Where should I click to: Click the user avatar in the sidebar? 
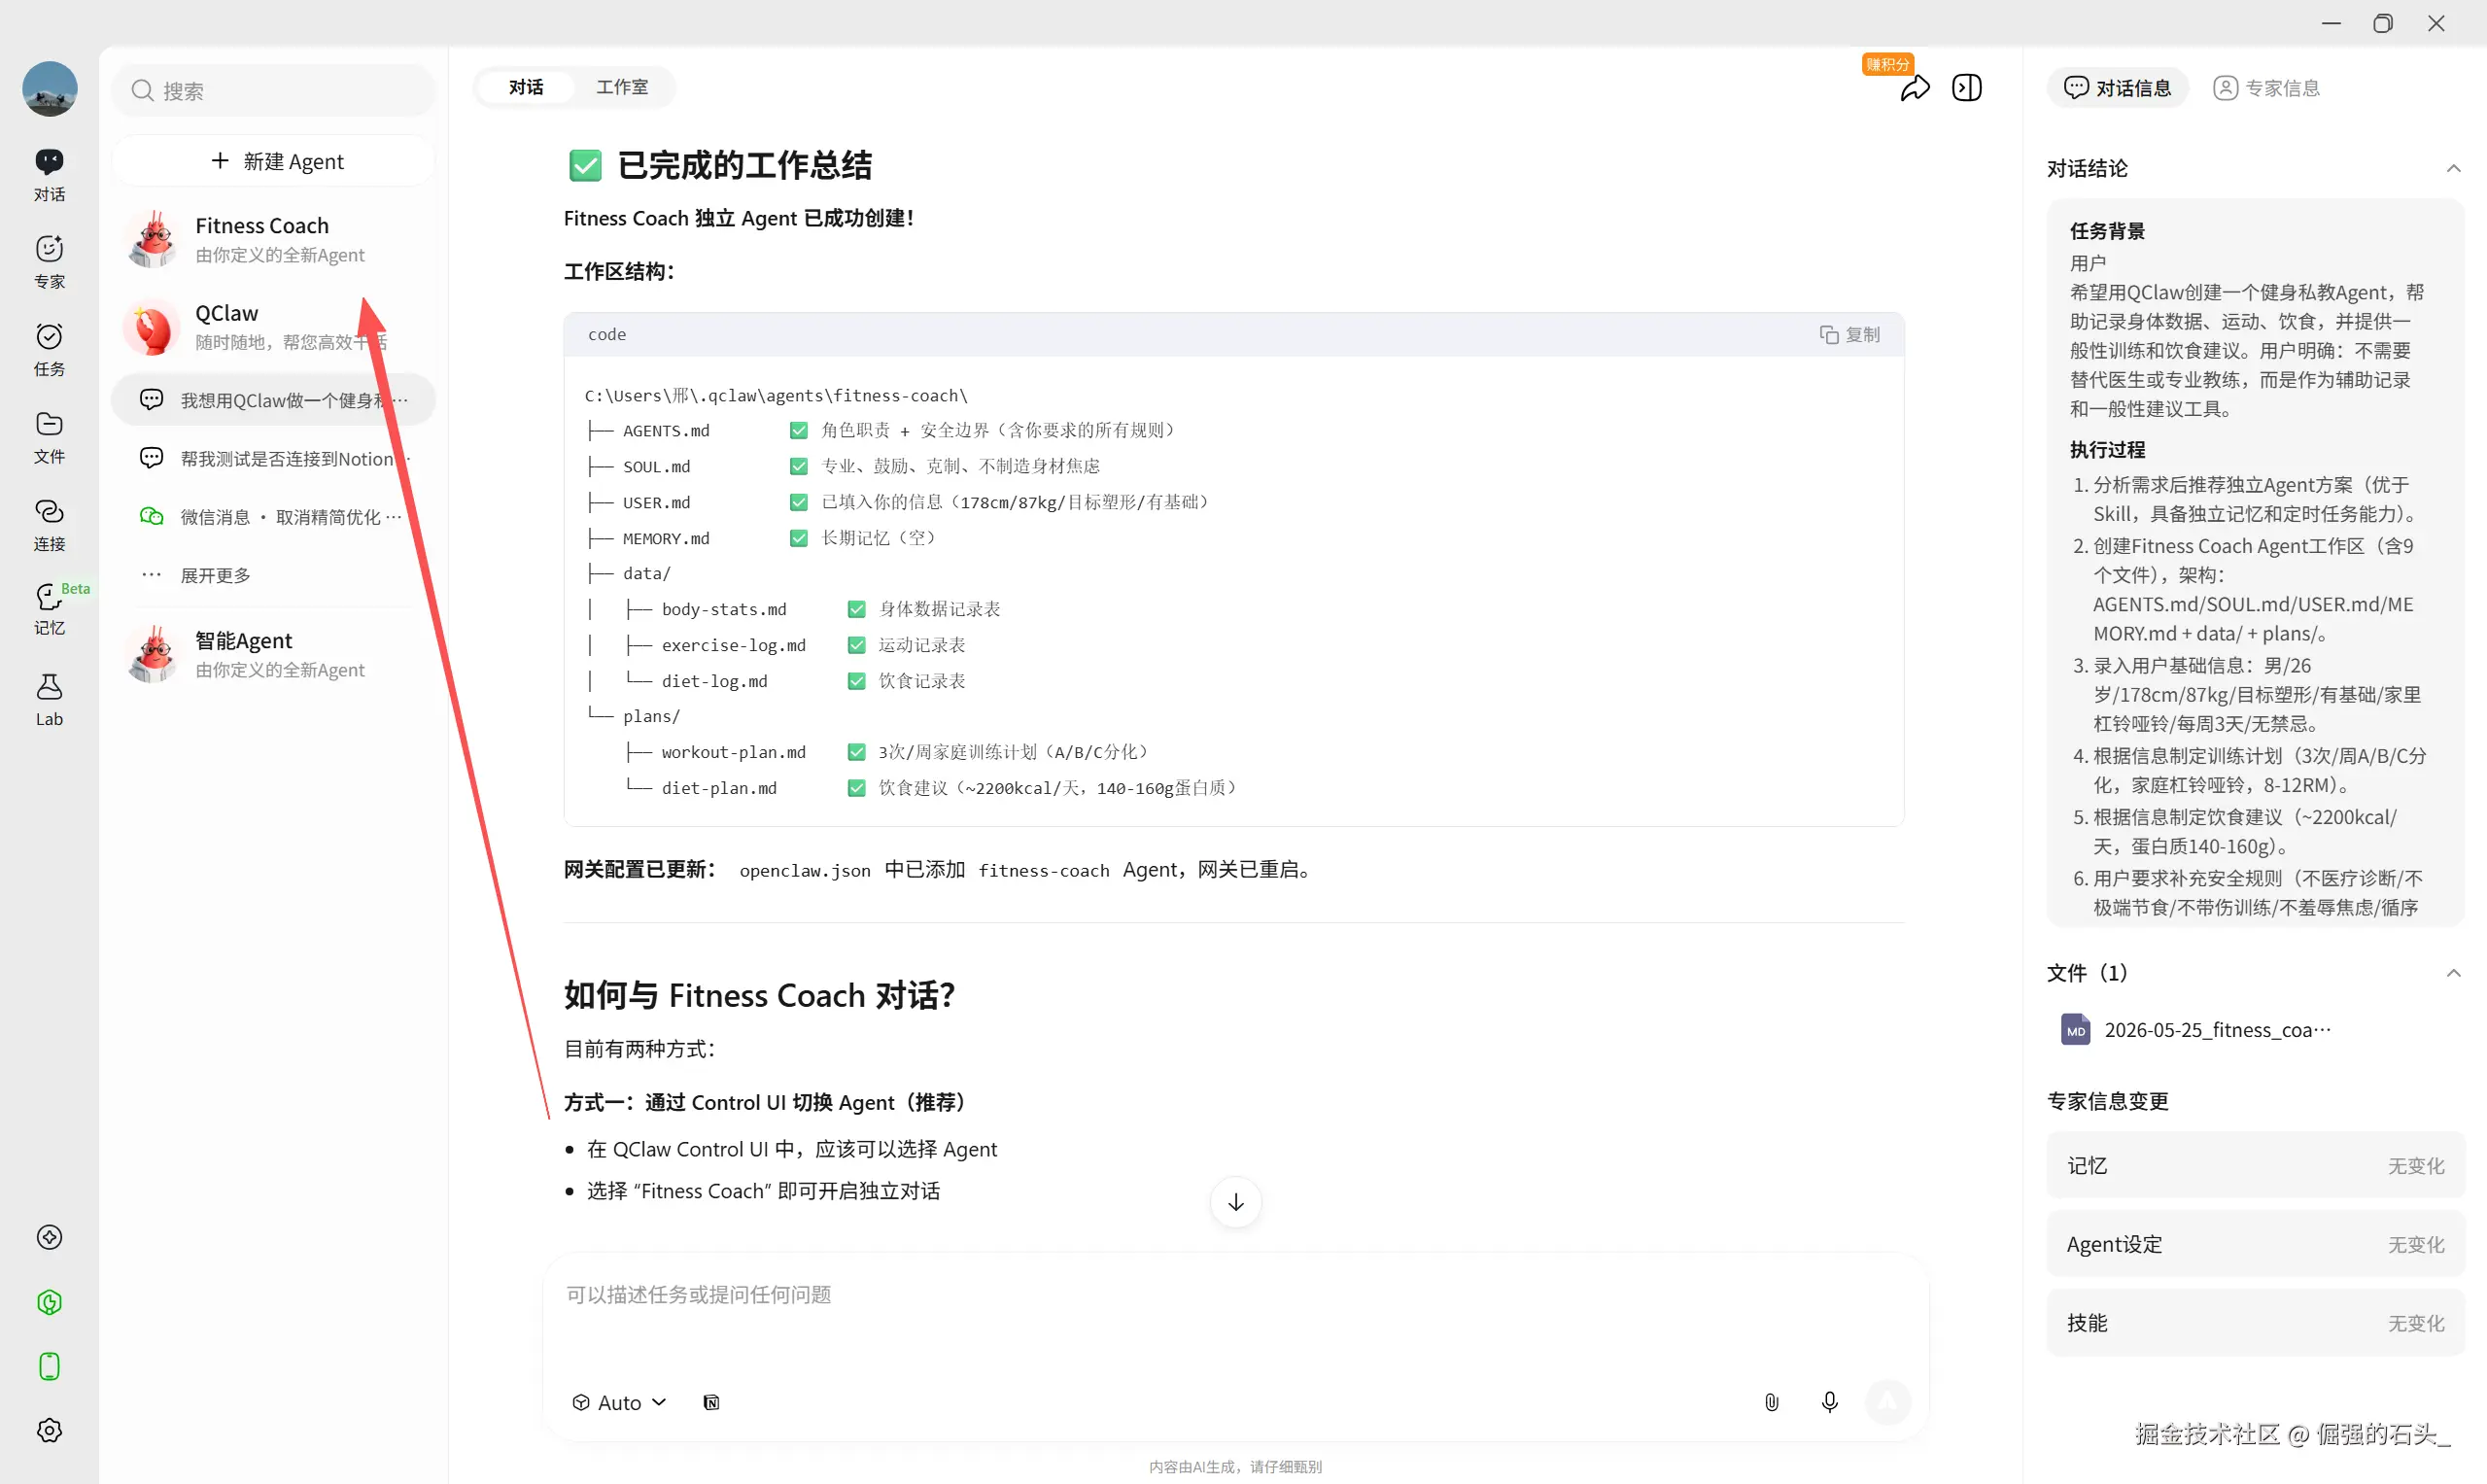click(x=49, y=88)
